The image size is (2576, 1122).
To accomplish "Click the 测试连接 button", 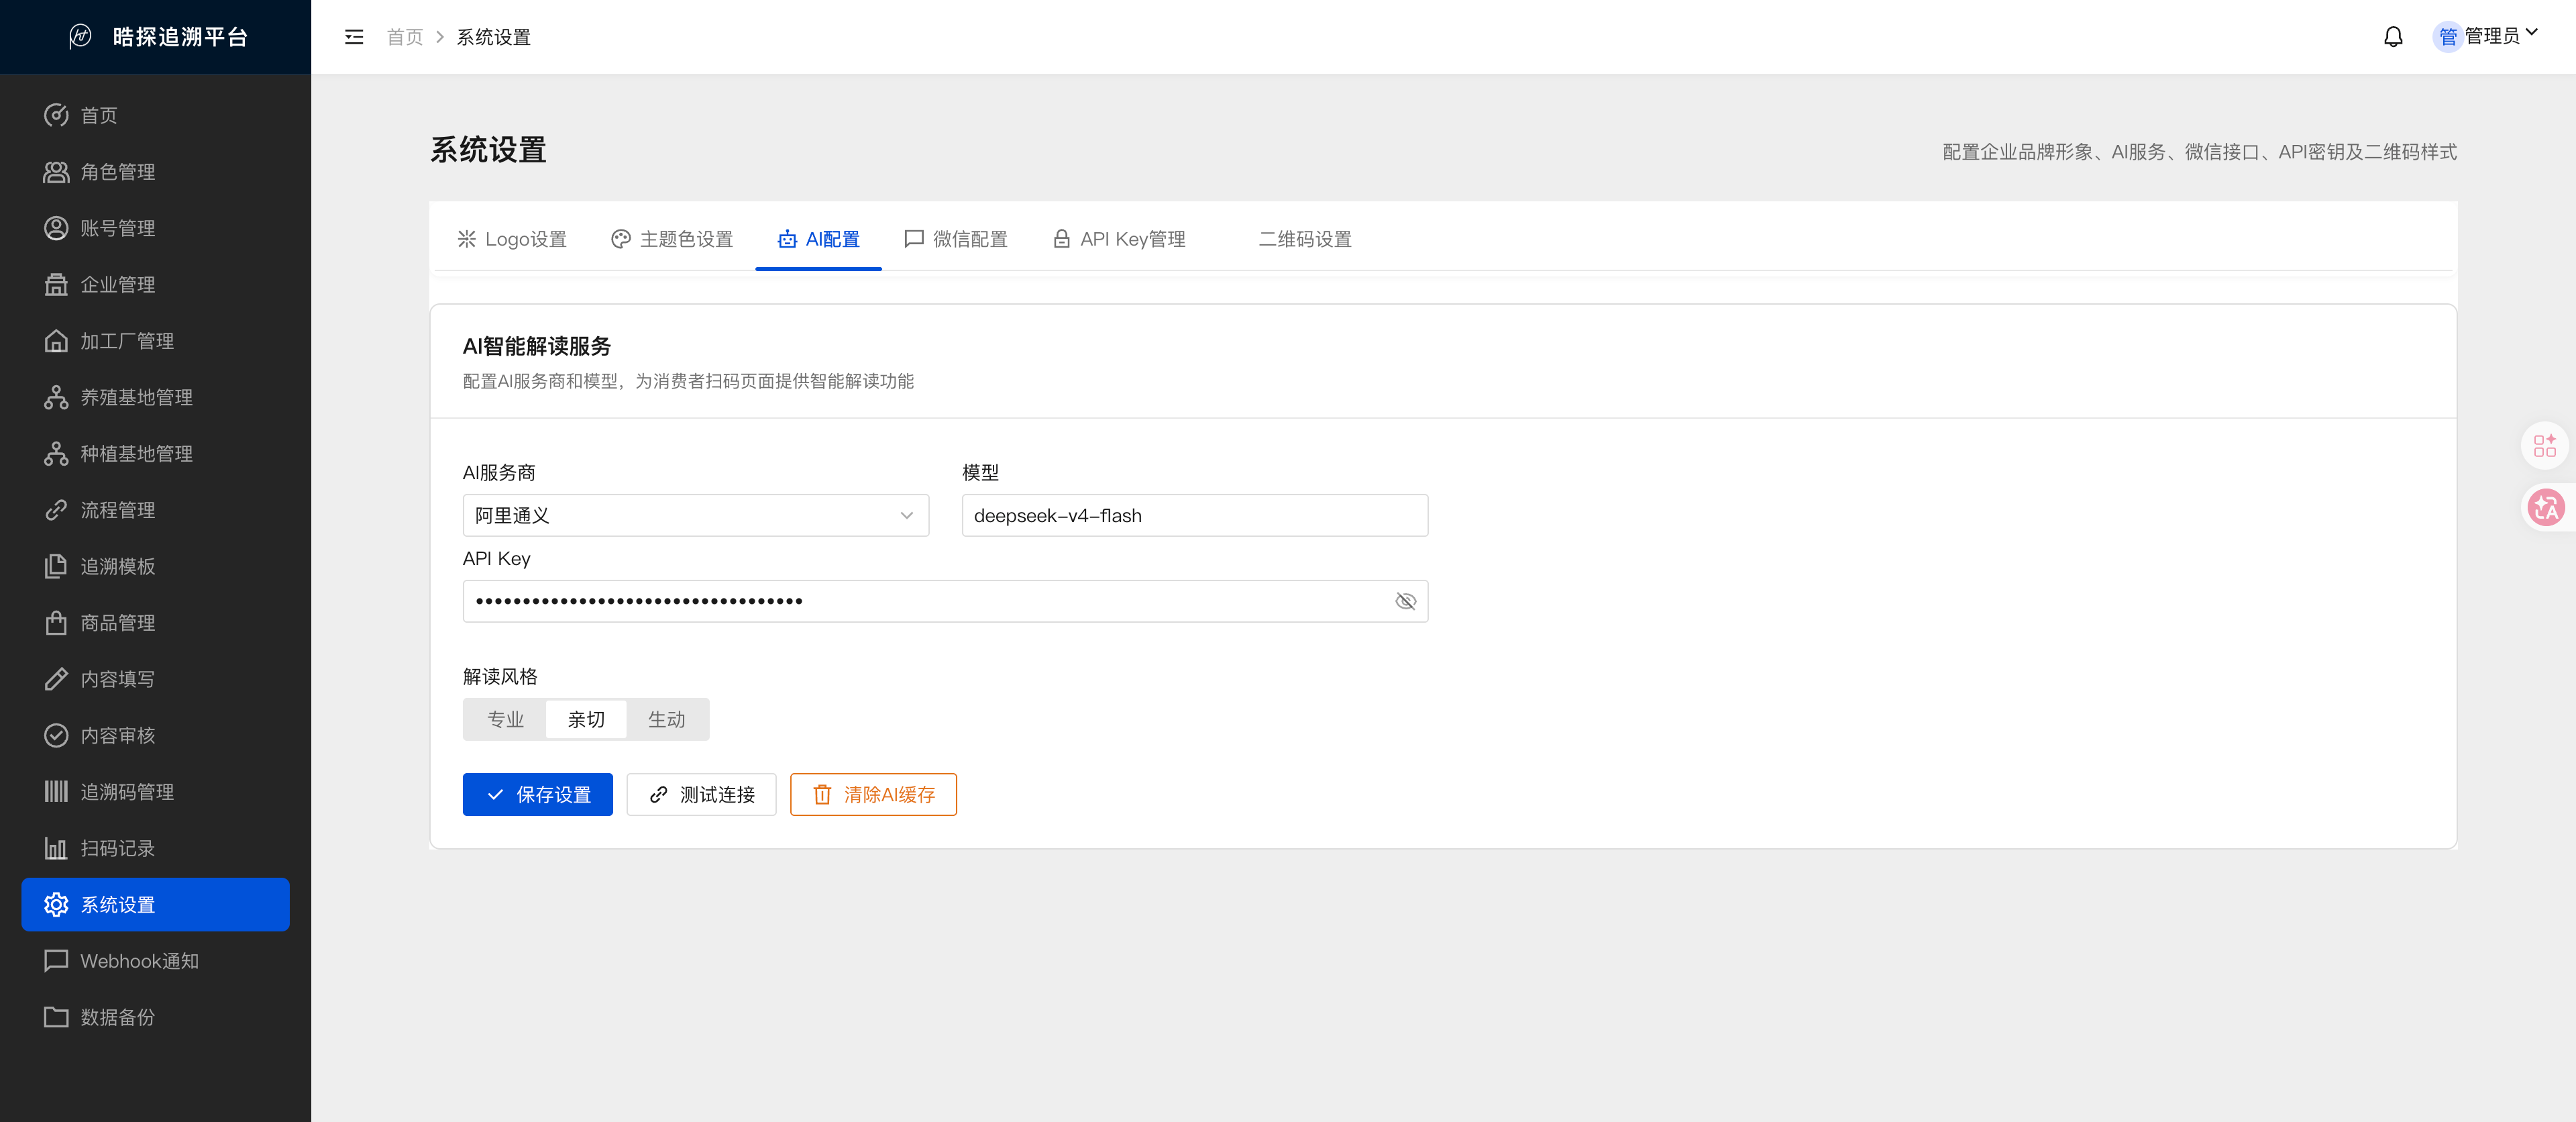I will point(702,795).
